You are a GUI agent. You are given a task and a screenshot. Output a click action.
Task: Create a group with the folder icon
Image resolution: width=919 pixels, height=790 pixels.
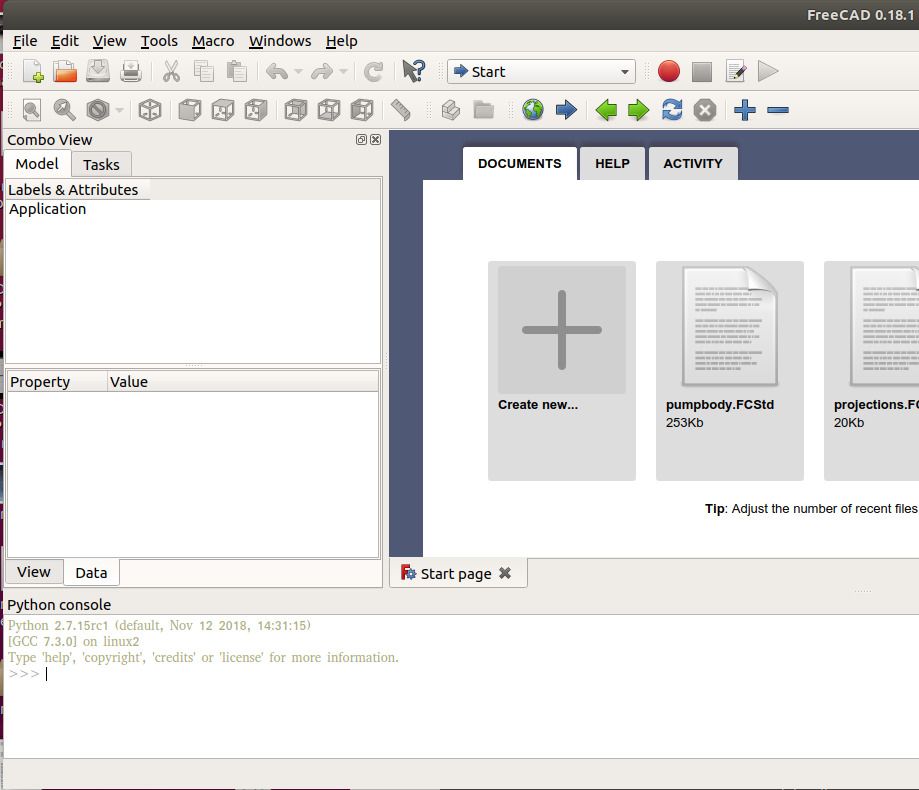484,110
